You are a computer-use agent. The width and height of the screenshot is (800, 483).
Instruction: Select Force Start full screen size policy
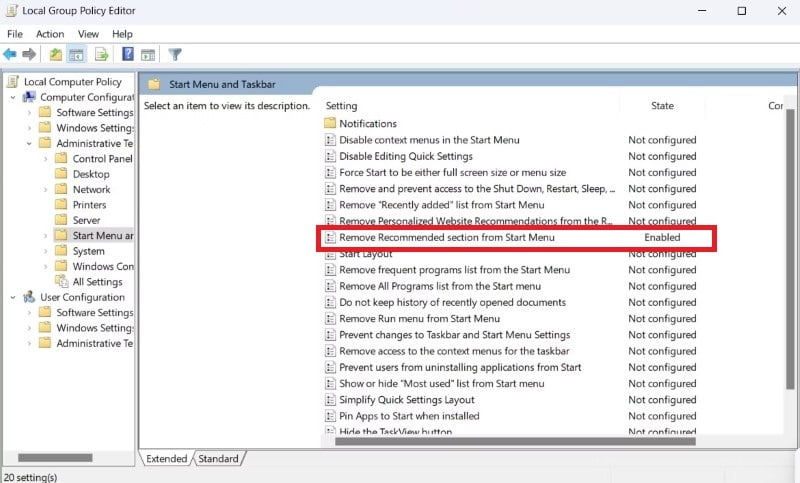(453, 172)
